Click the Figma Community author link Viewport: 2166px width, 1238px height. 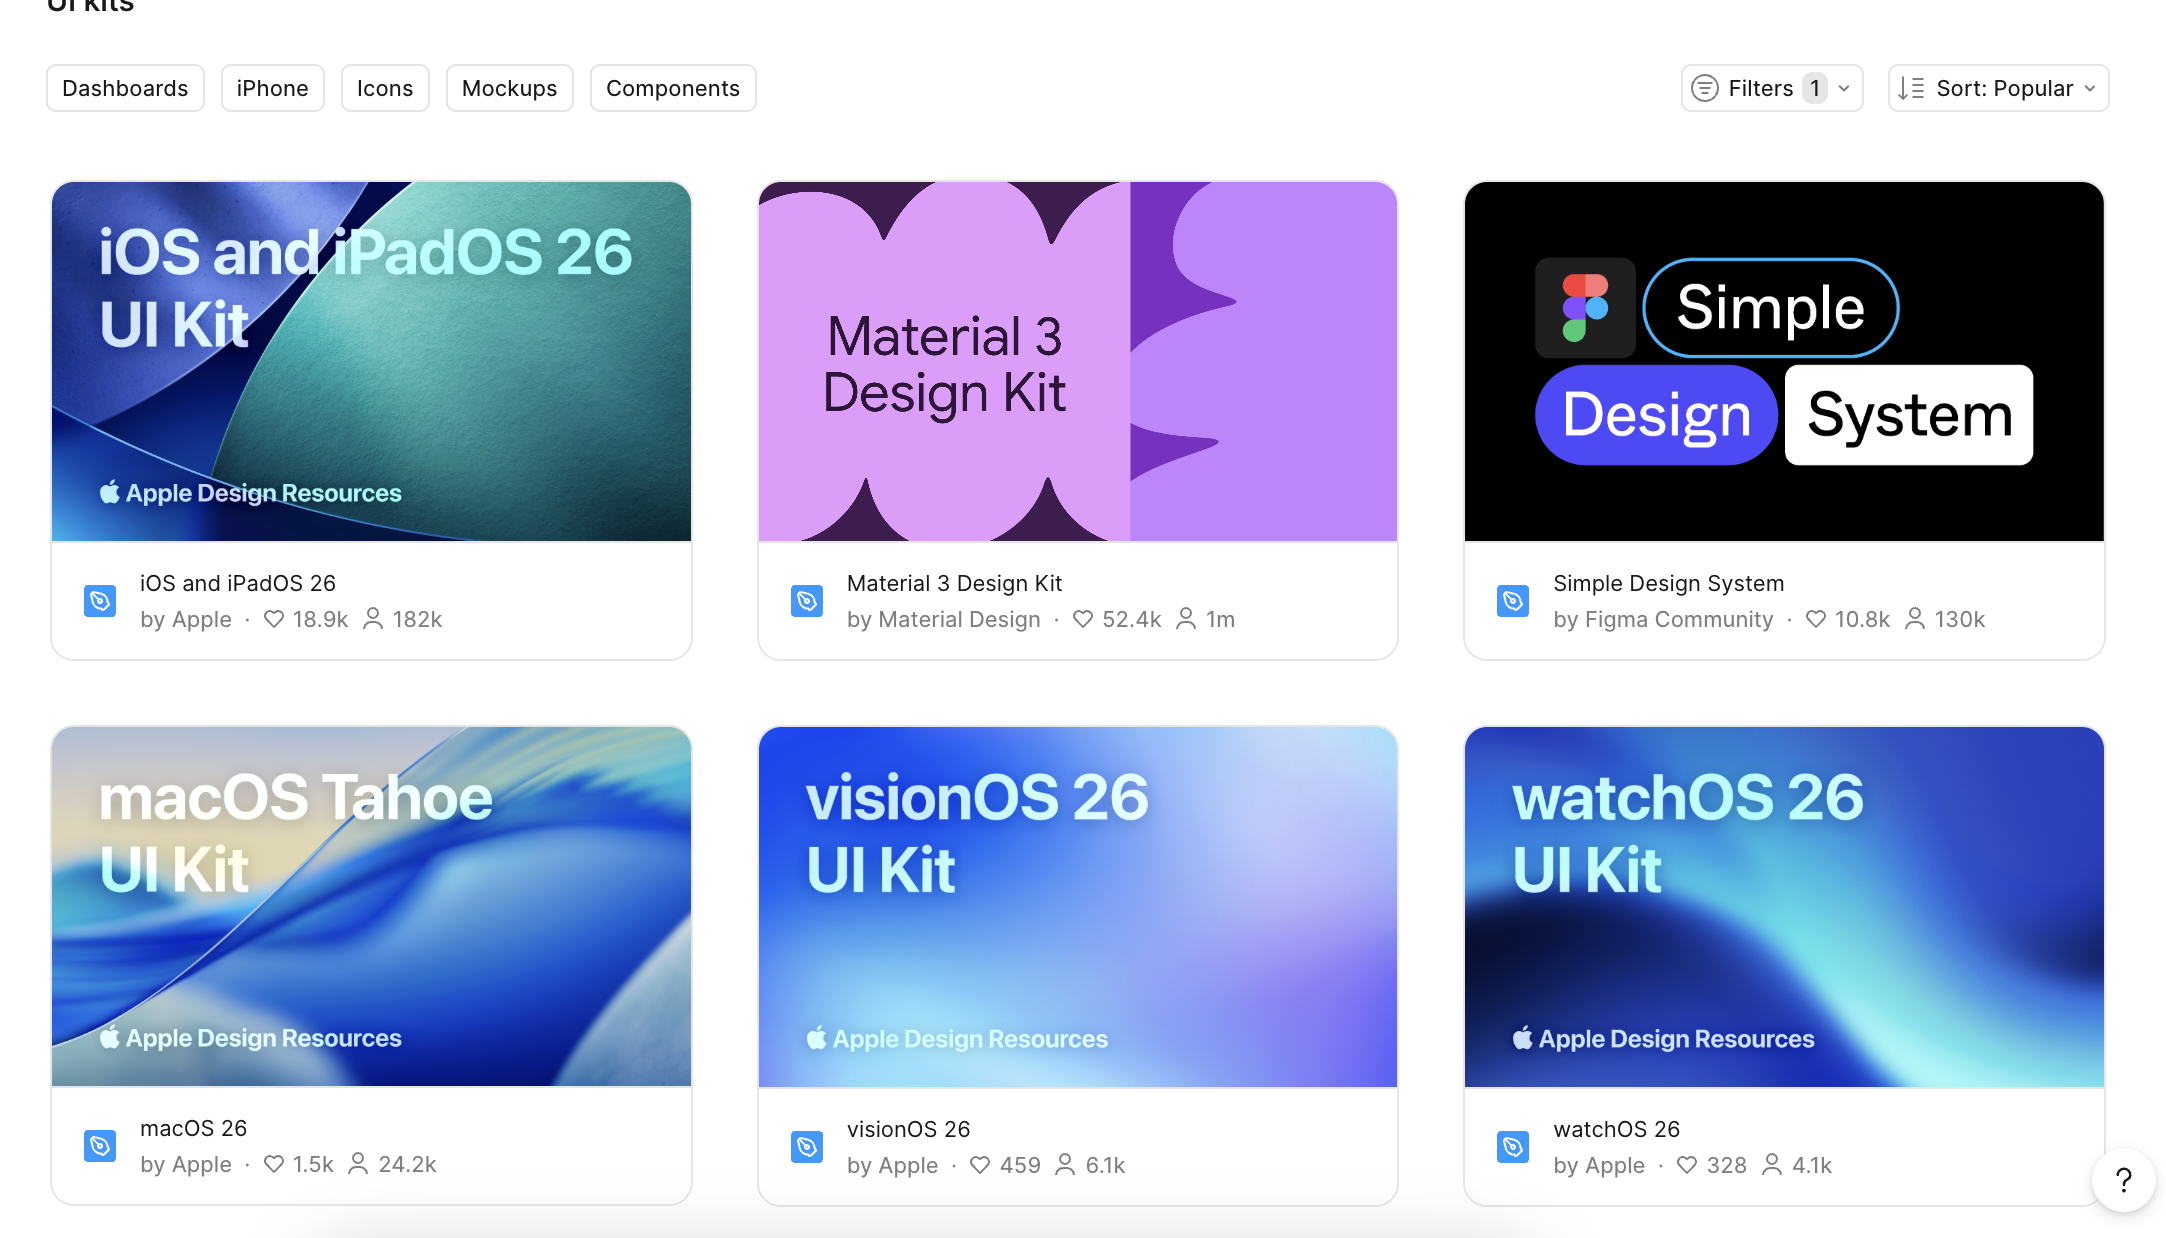(x=1678, y=619)
